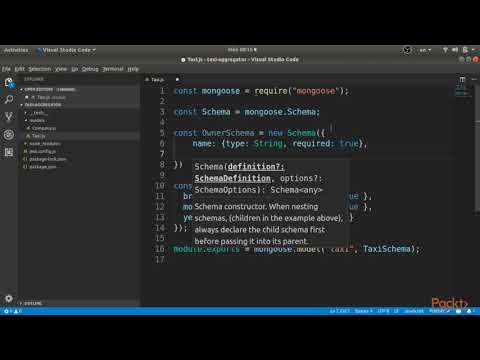Image resolution: width=480 pixels, height=360 pixels.
Task: Click the clock in top bar
Action: point(242,50)
